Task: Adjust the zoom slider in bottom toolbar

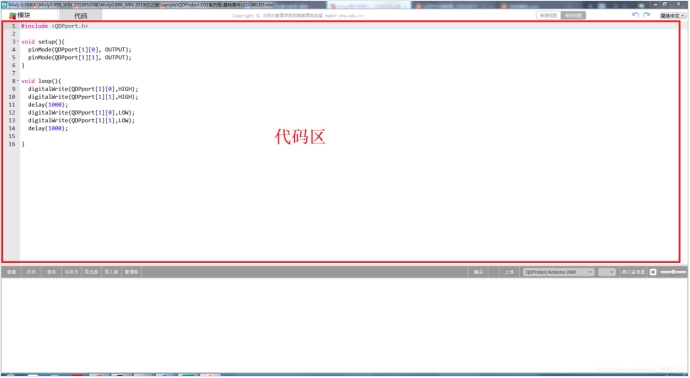Action: (673, 272)
